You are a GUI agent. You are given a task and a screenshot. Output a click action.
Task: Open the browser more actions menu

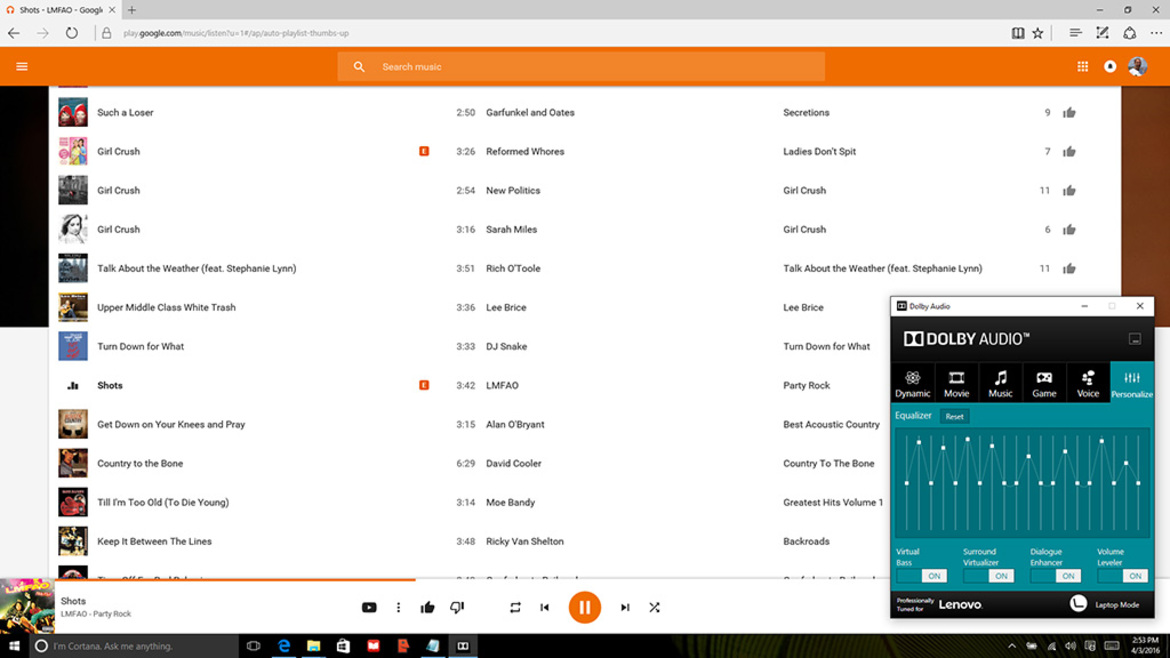(1156, 33)
